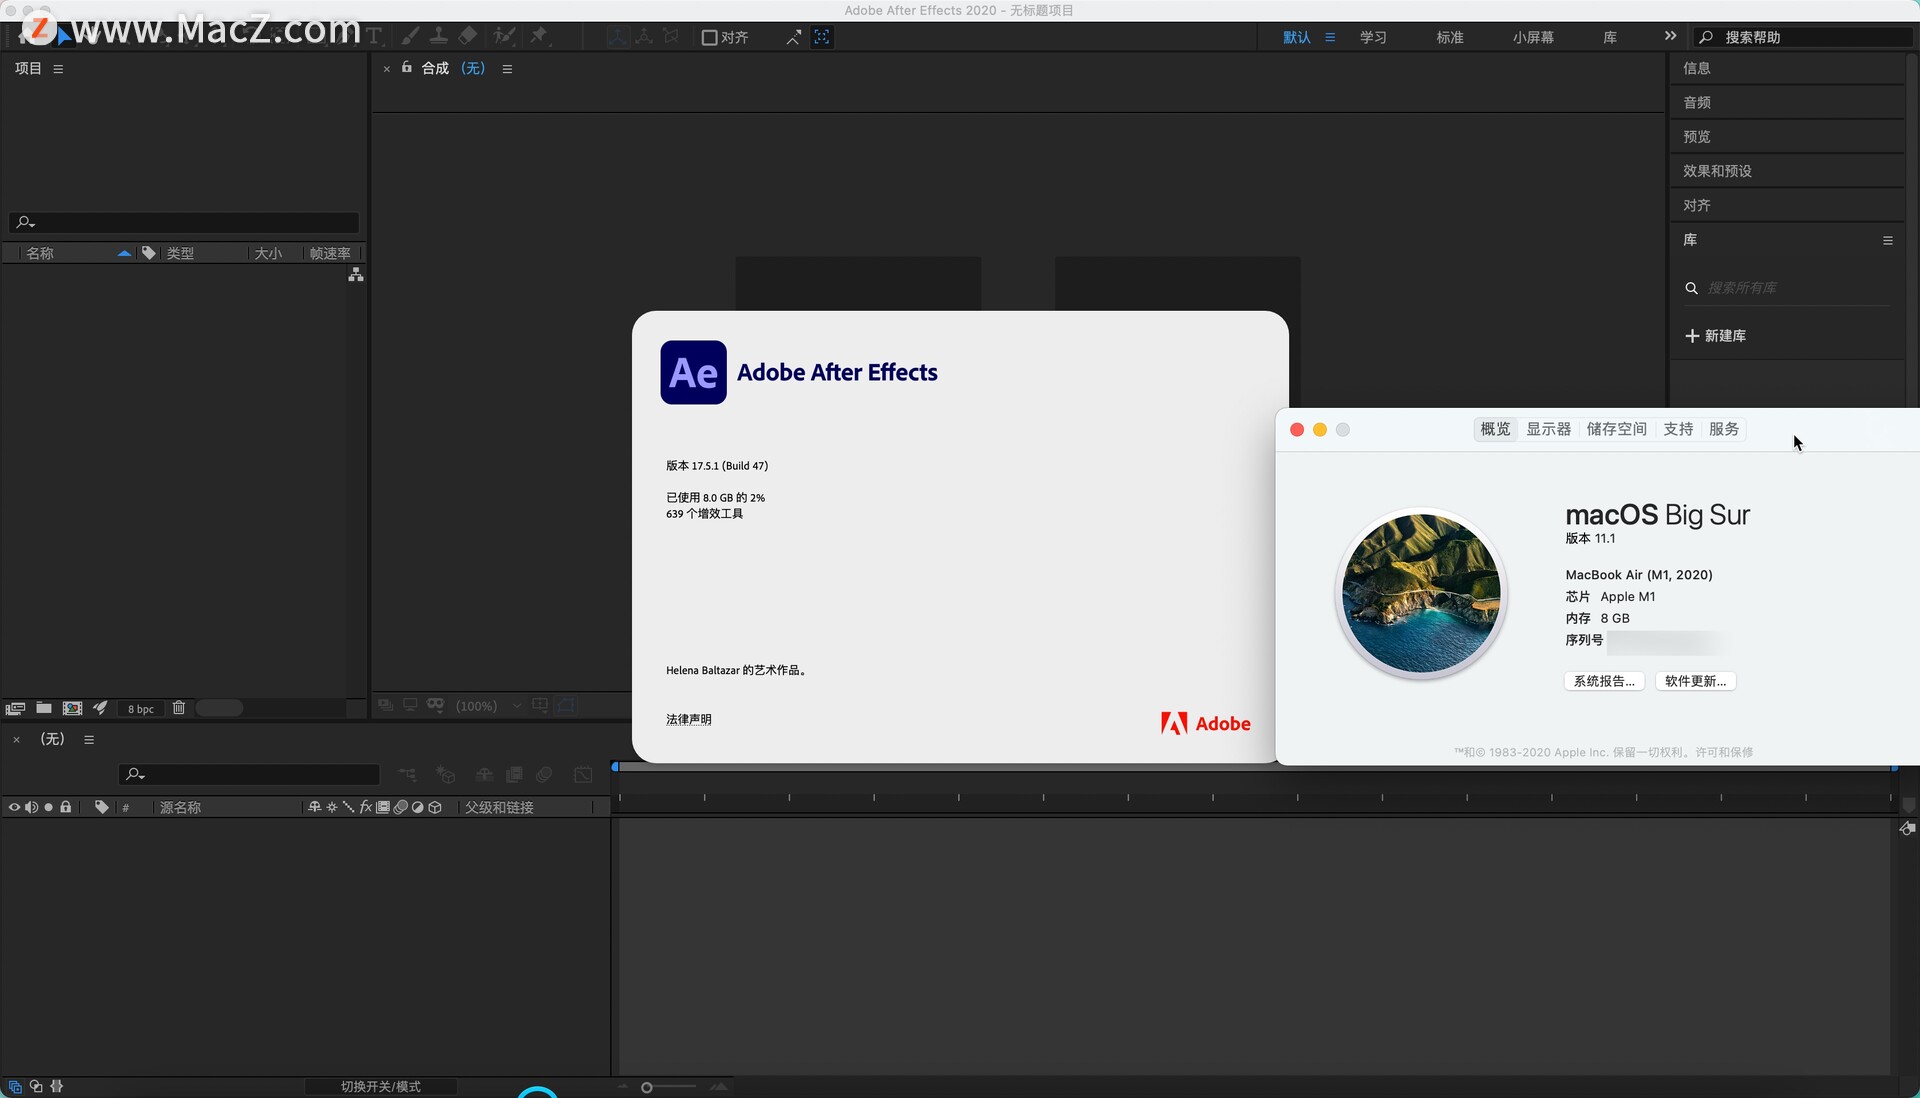Click the label tag column icon
1920x1098 pixels.
point(148,253)
